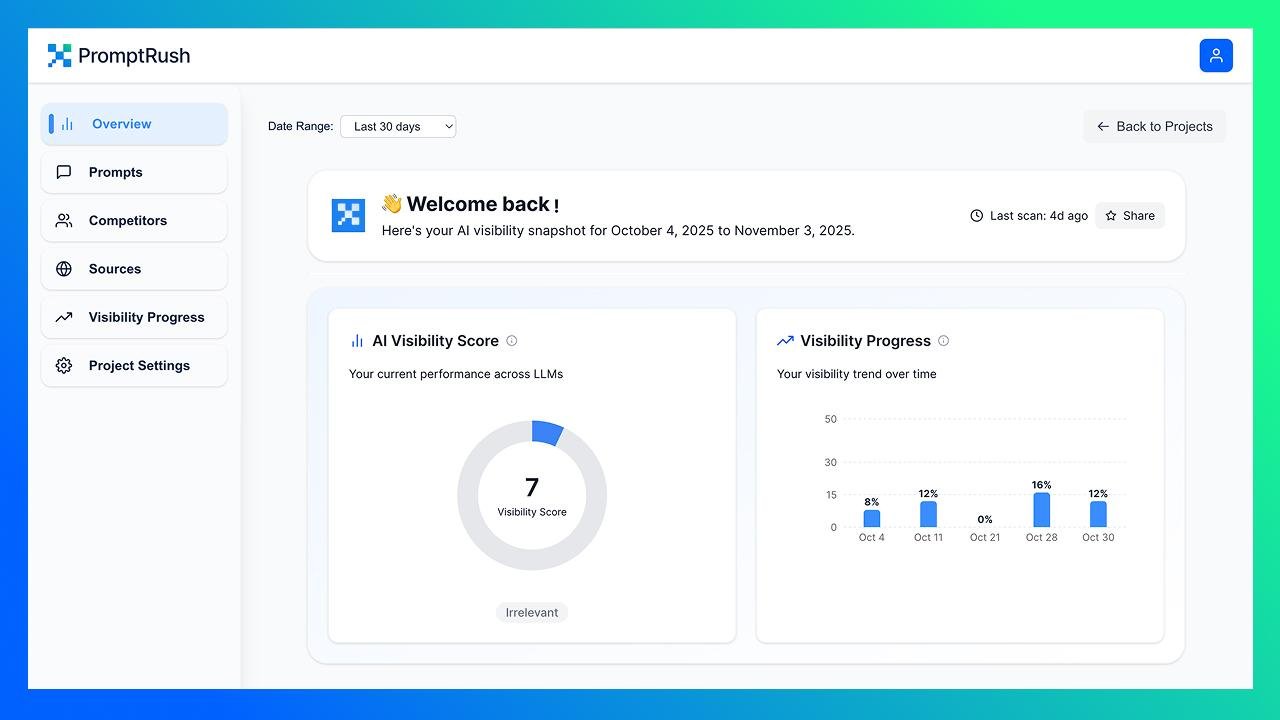Click the project logo in welcome banner

click(x=348, y=216)
